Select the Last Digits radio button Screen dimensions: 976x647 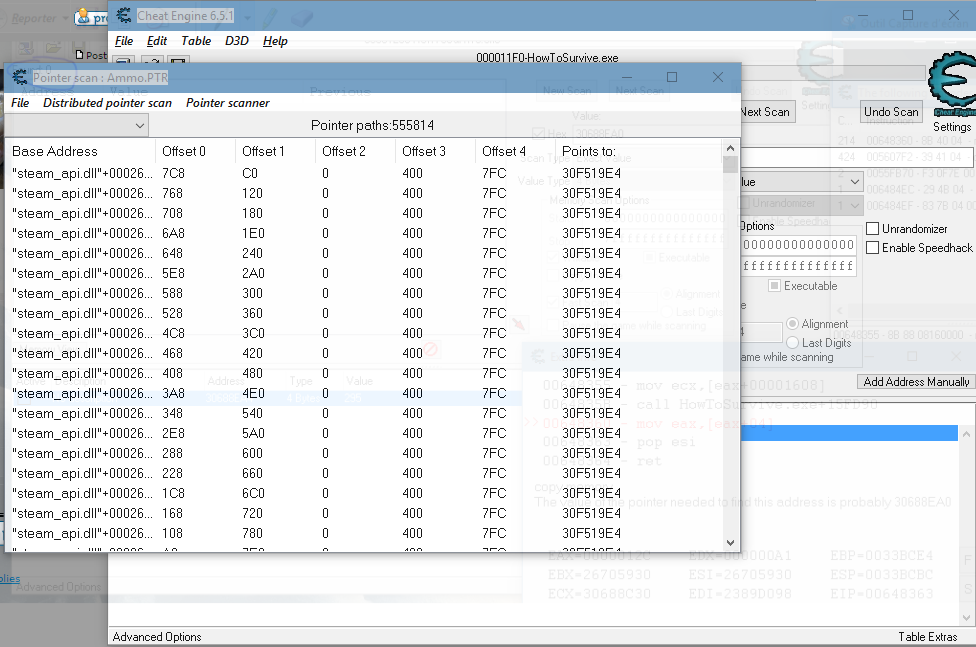793,343
